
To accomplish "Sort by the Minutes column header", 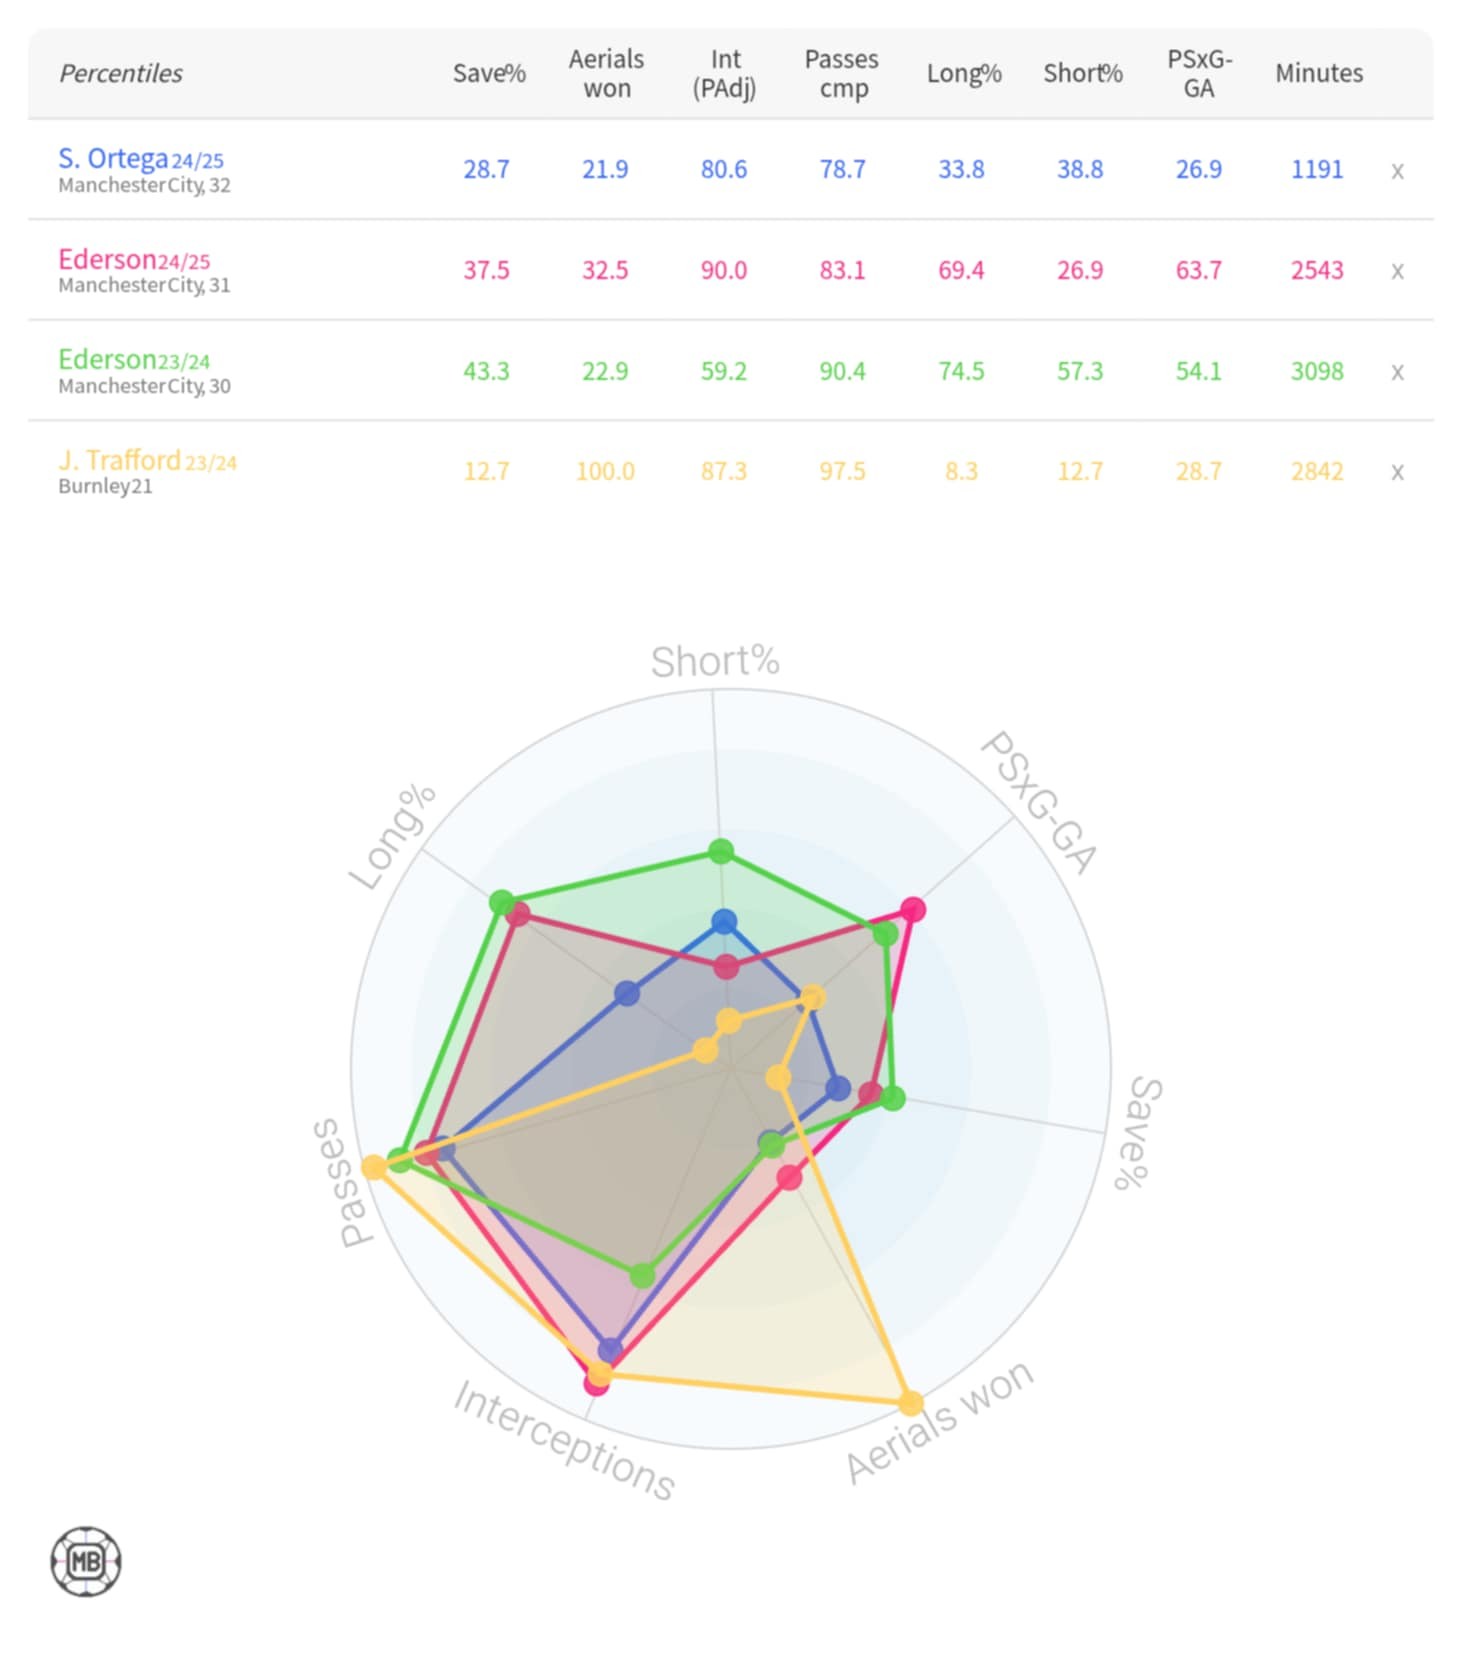I will [1318, 73].
